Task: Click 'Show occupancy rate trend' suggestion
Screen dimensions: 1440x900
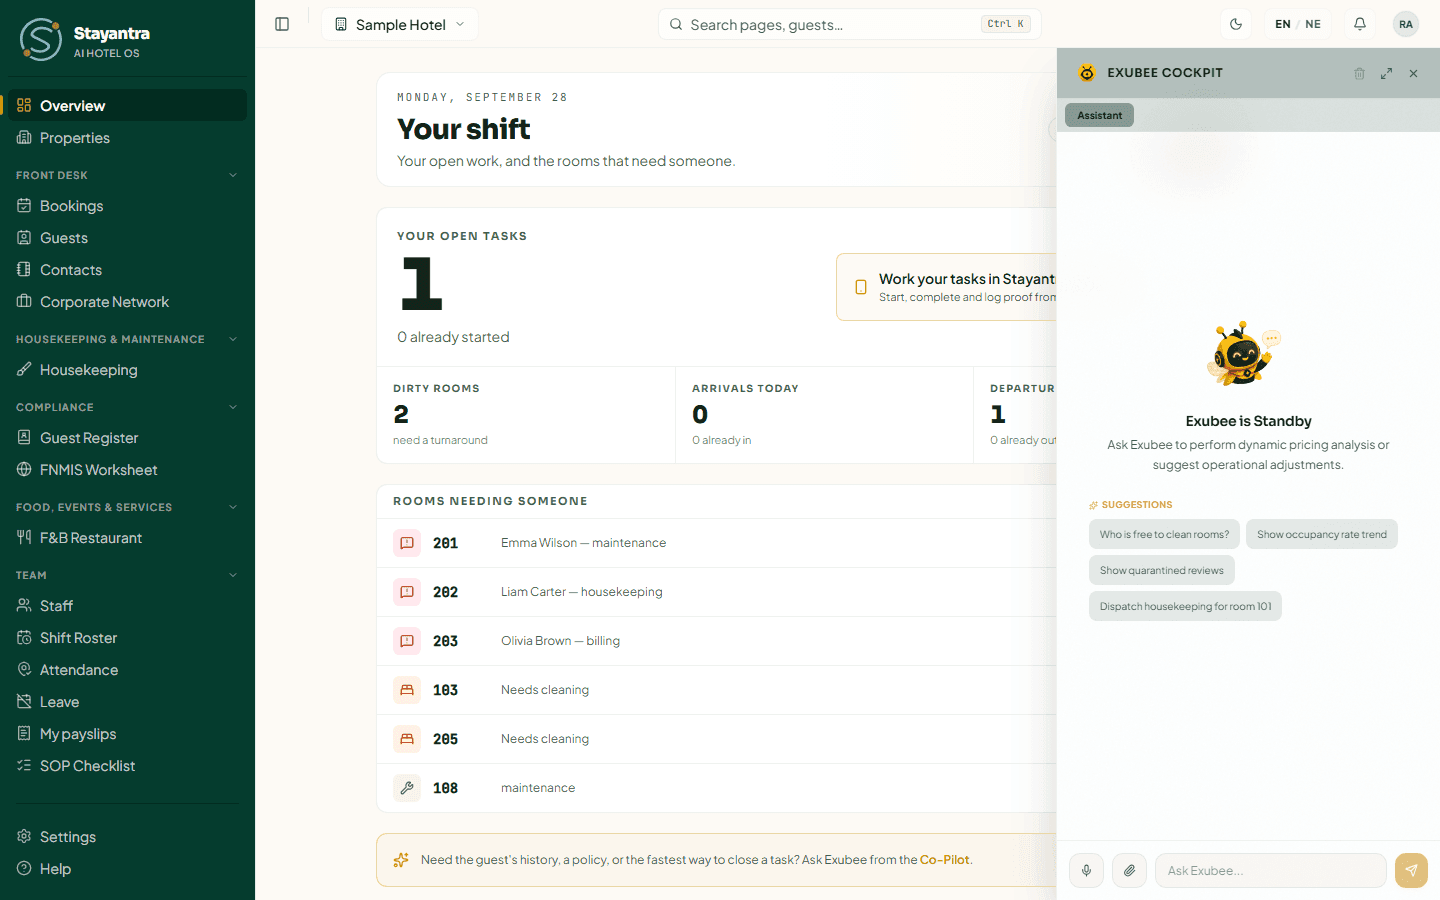Action: (x=1322, y=534)
